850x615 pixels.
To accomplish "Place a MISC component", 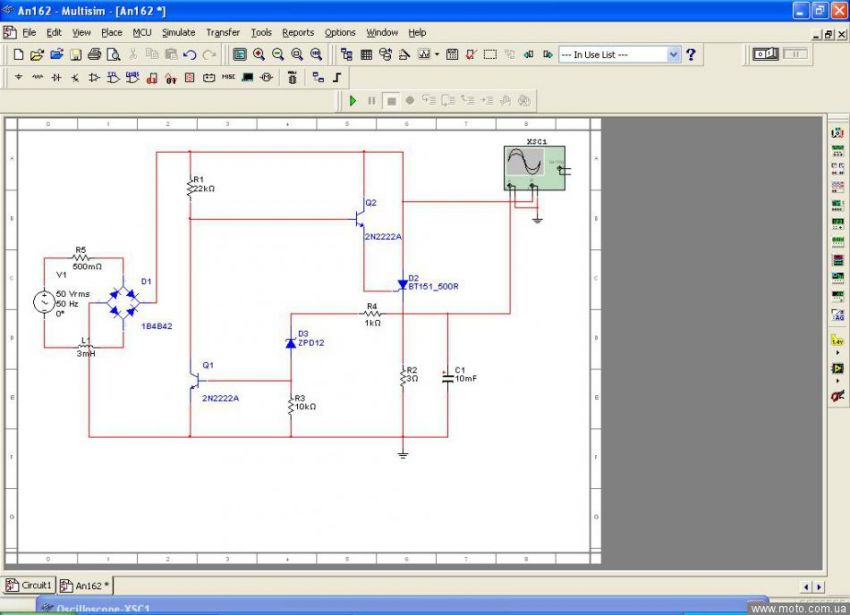I will (228, 77).
